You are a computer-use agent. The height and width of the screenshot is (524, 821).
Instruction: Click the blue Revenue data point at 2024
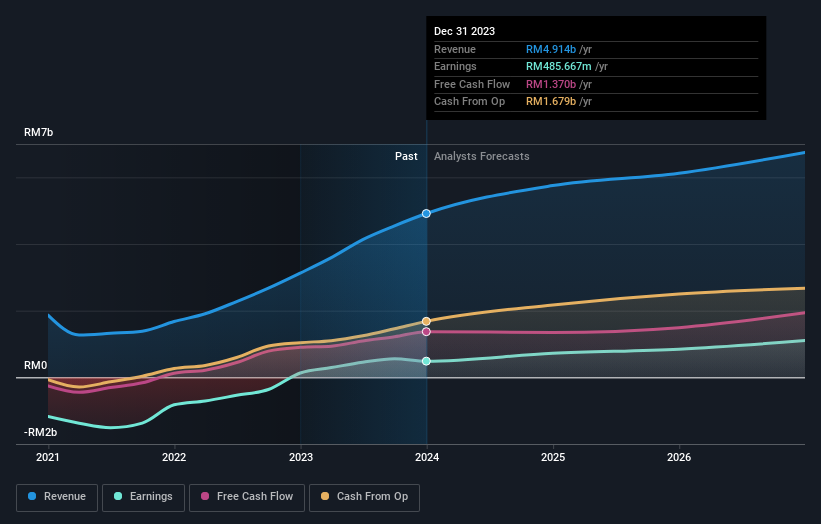pyautogui.click(x=426, y=214)
